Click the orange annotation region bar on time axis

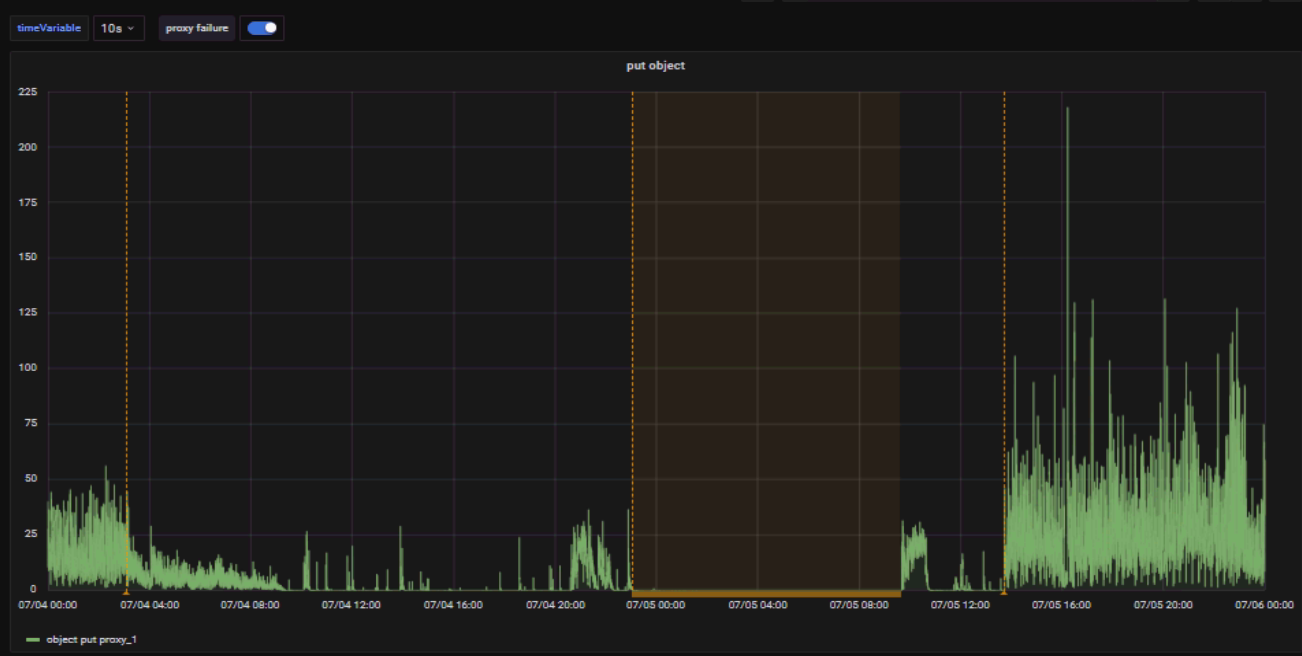pyautogui.click(x=765, y=593)
